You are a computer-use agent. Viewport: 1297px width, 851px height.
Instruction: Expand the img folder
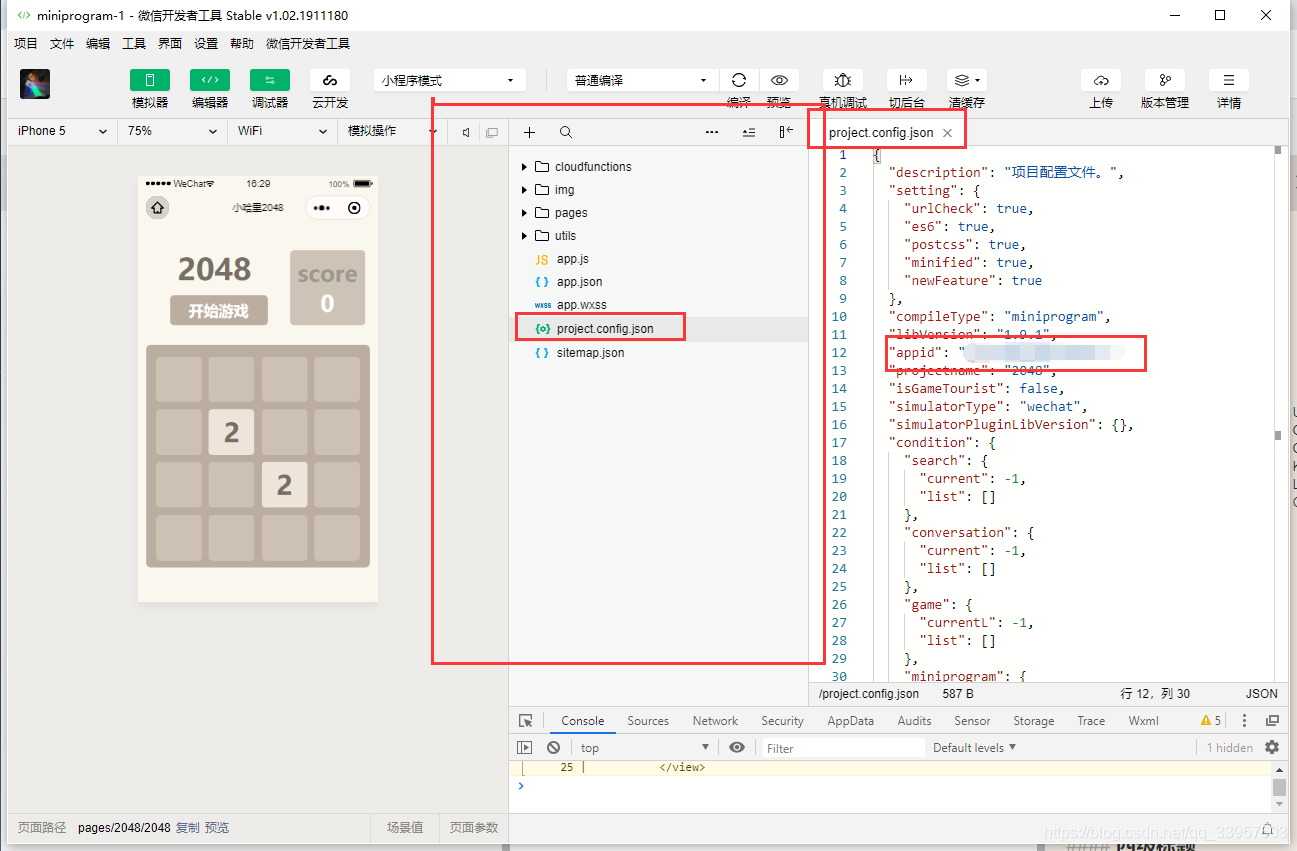point(524,190)
